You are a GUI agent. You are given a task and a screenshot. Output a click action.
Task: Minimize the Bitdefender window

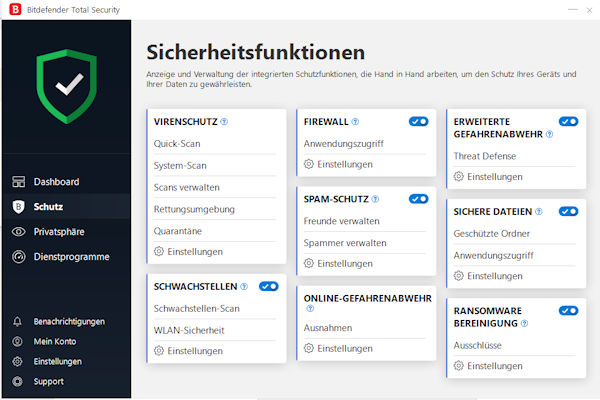[x=572, y=9]
